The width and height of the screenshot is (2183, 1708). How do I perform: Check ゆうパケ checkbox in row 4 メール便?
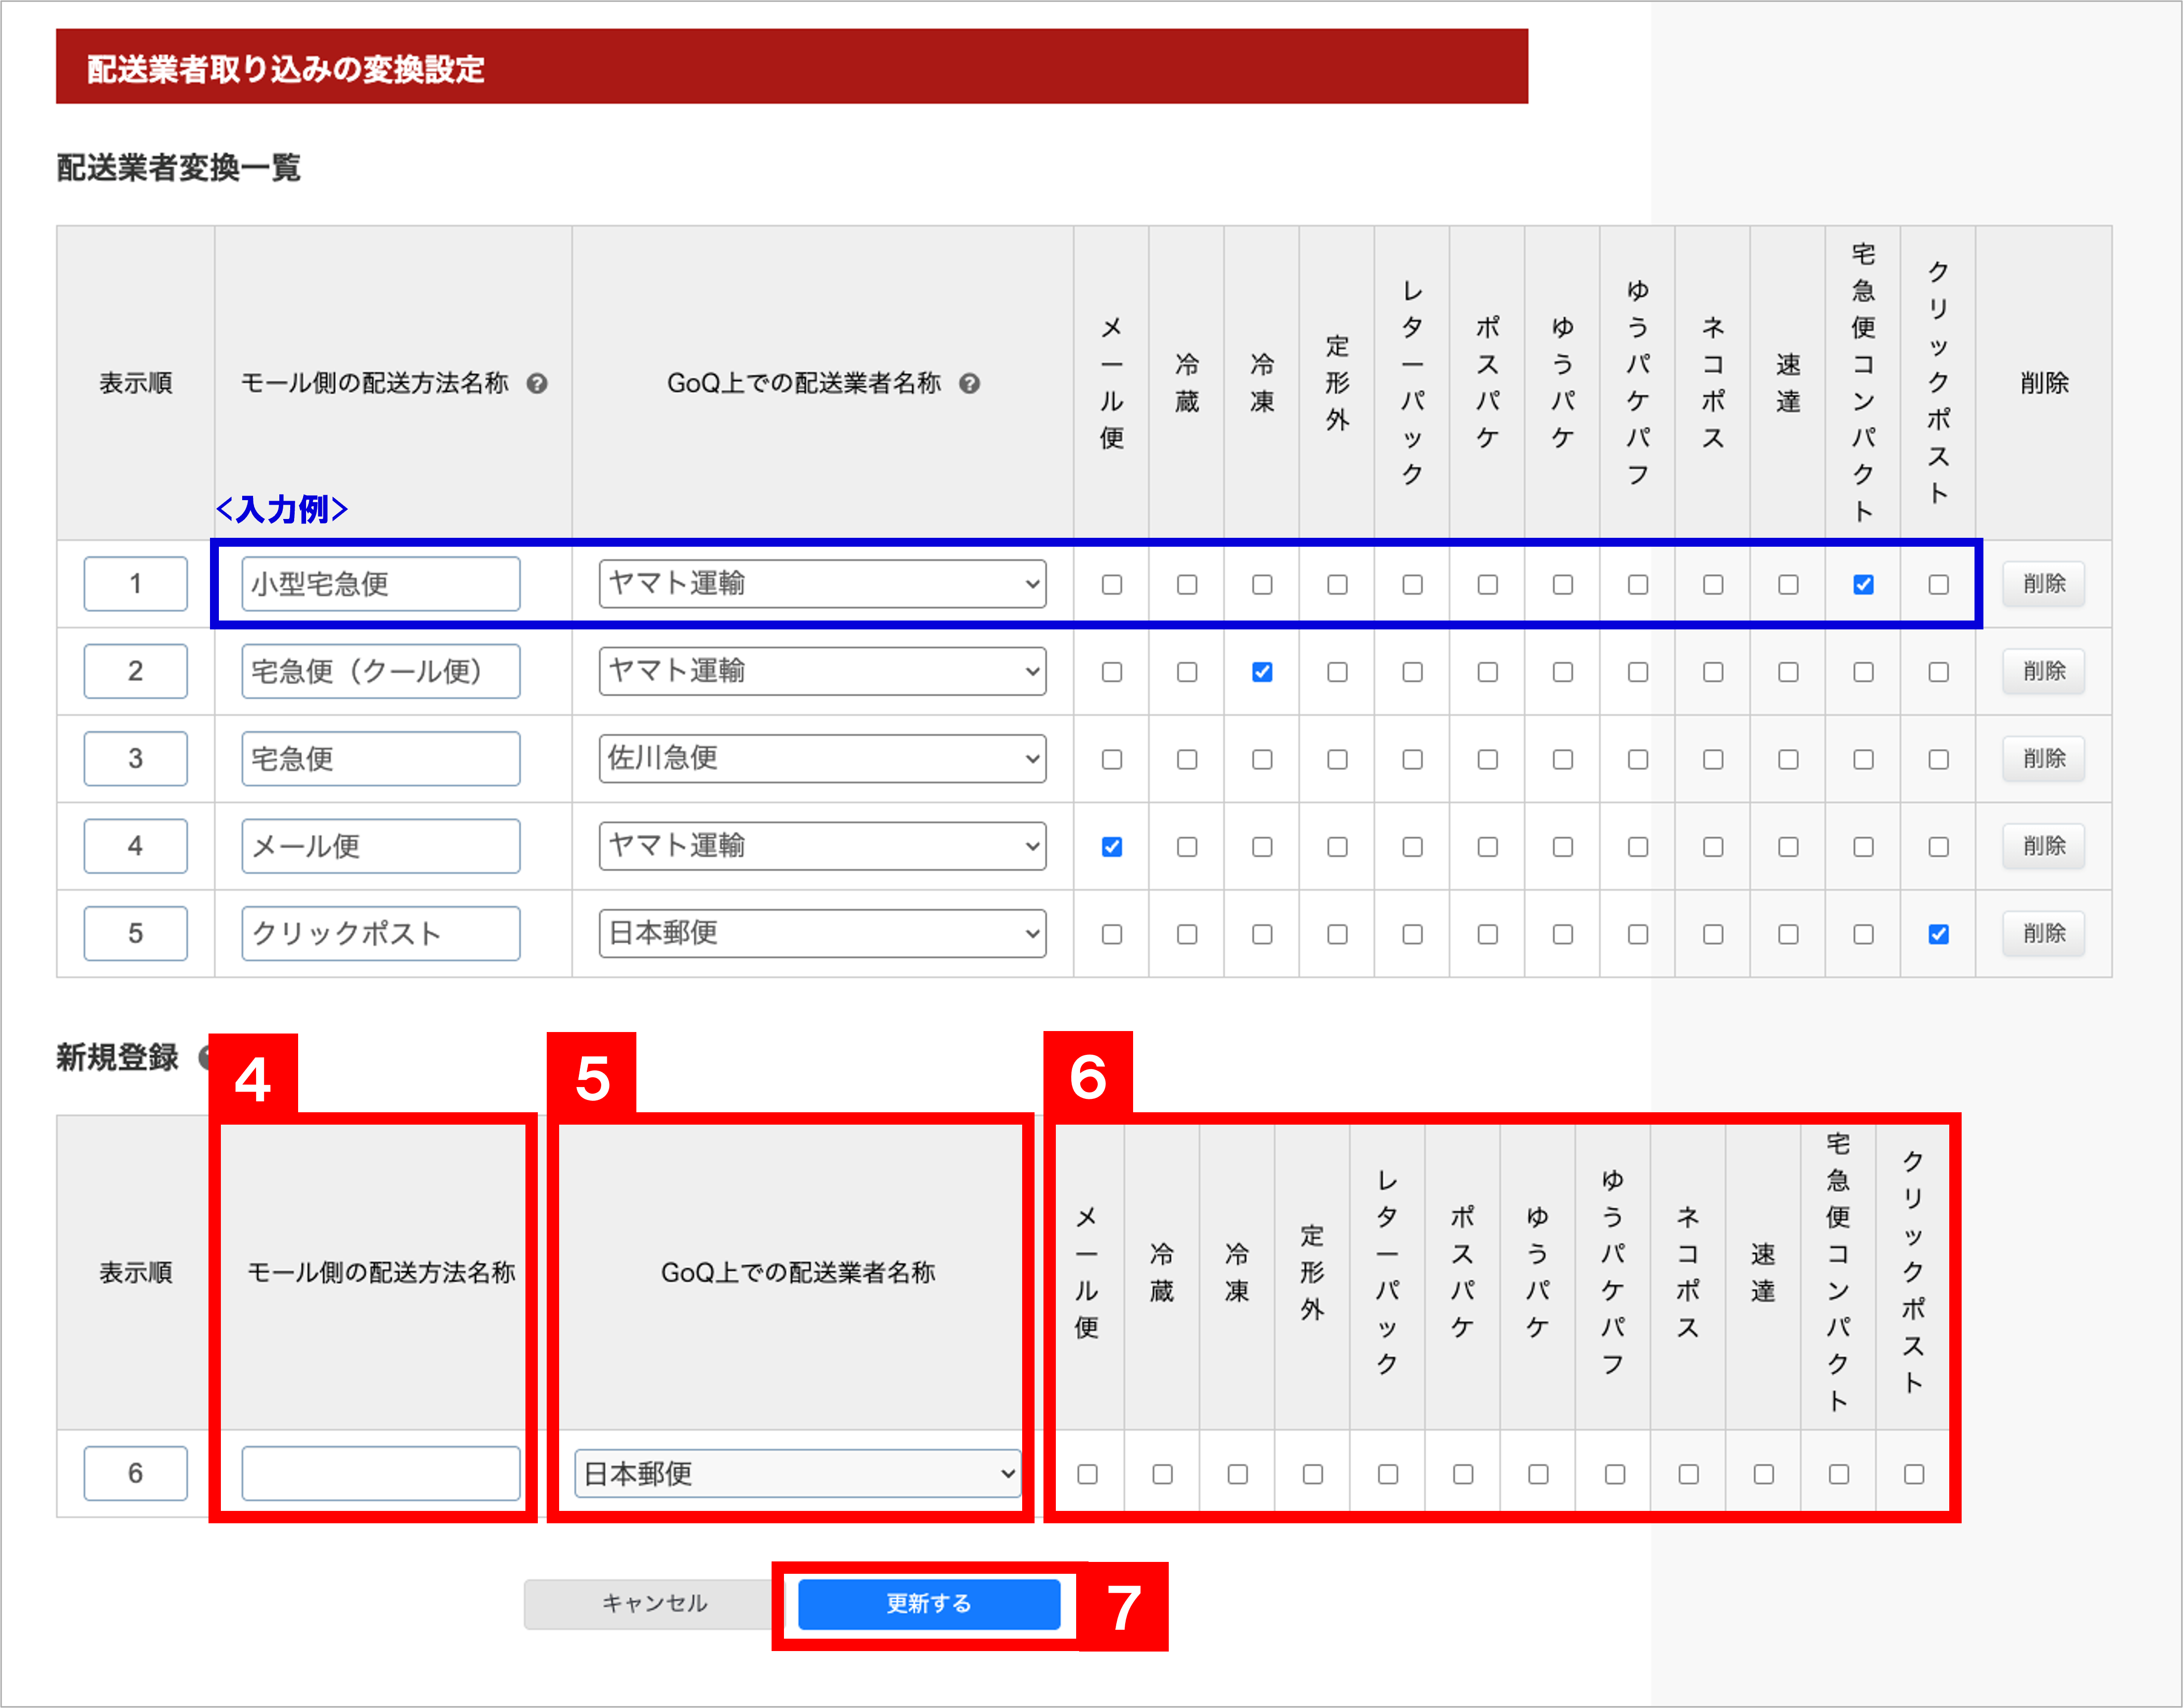click(x=1562, y=847)
